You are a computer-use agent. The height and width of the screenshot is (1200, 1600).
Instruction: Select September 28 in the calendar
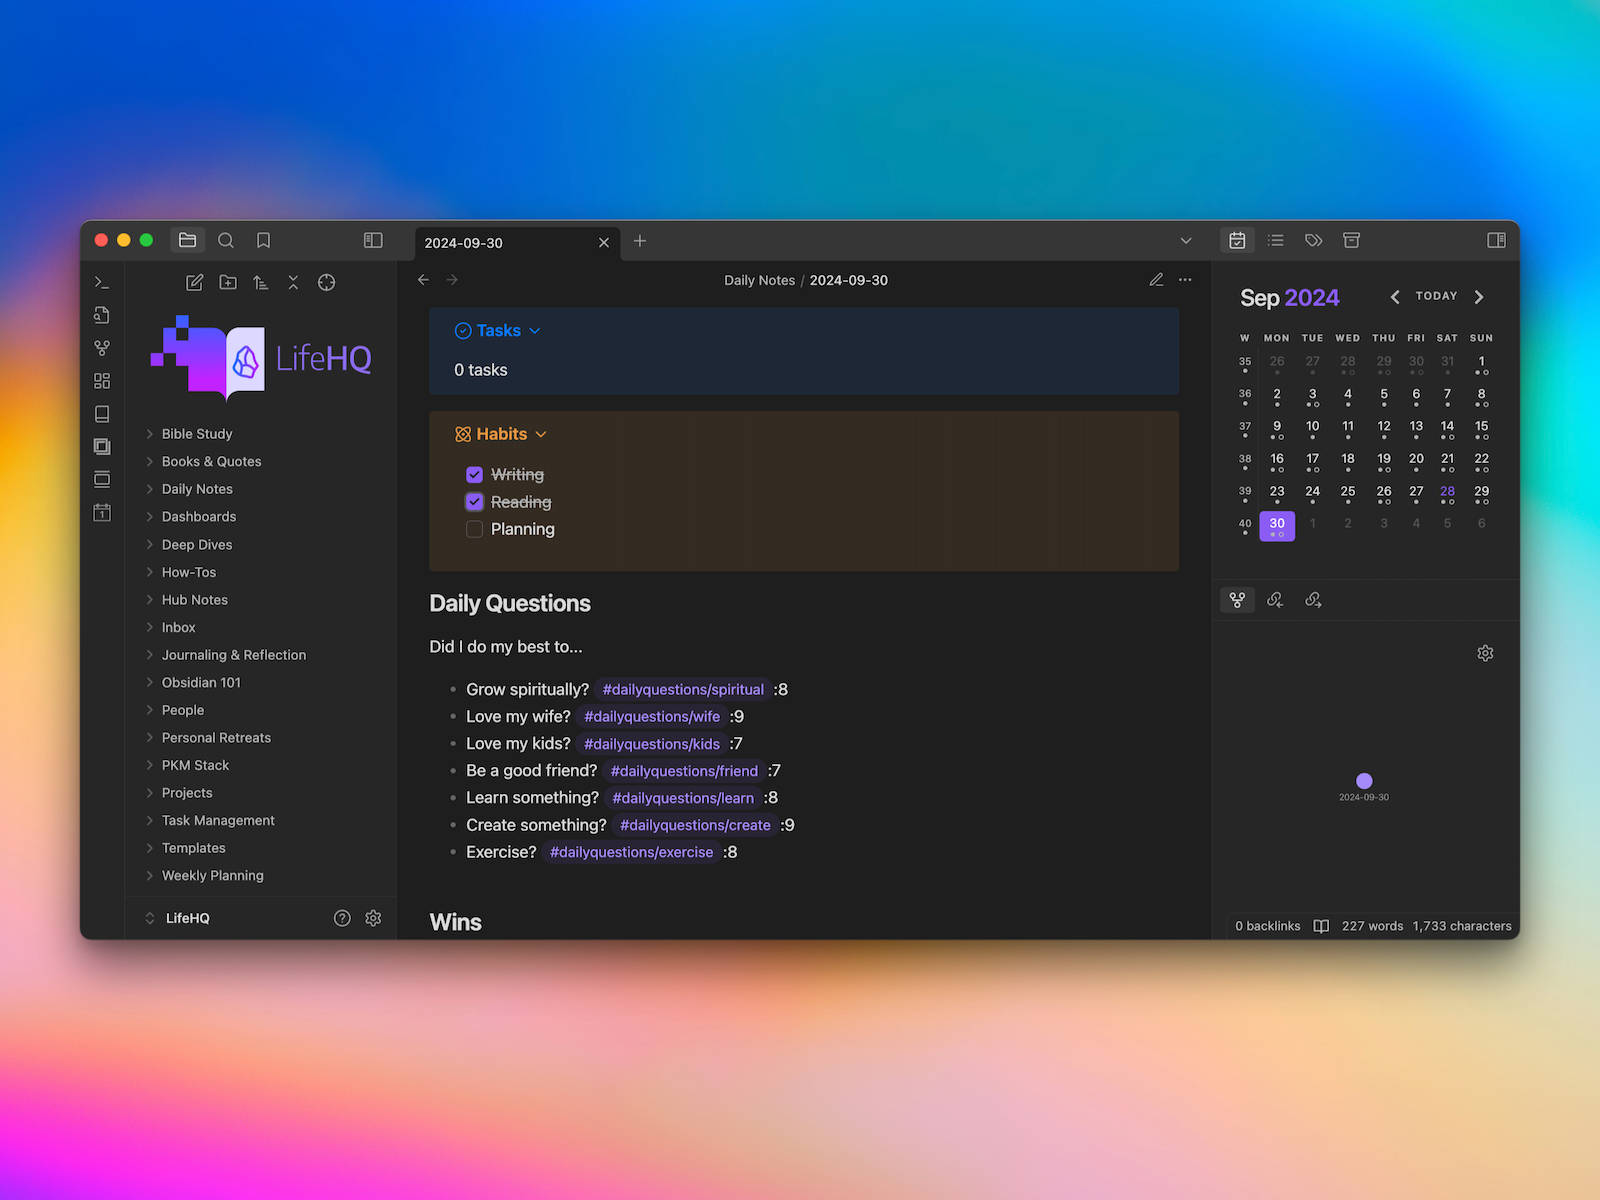click(x=1447, y=492)
